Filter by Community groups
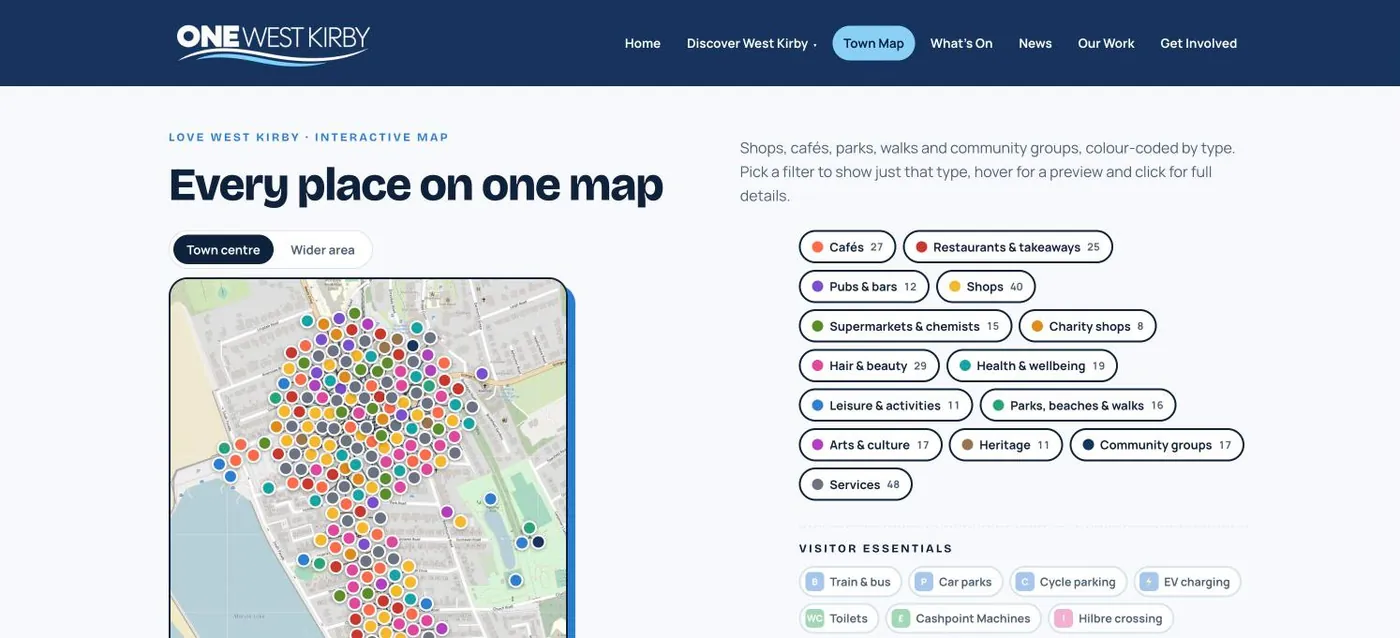This screenshot has width=1400, height=638. point(1156,445)
